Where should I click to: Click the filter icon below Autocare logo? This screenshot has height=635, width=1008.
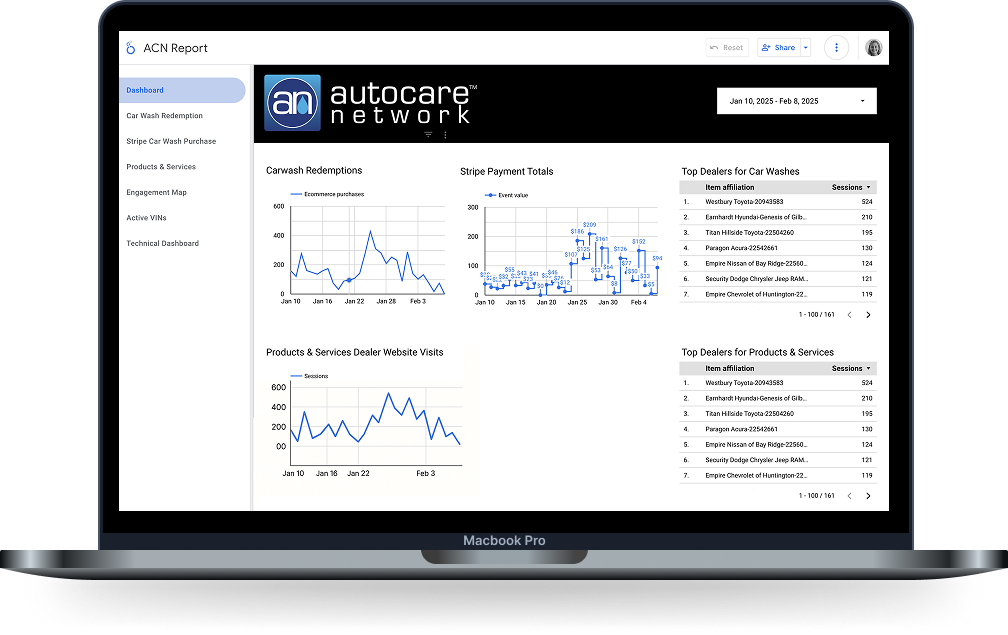[428, 134]
